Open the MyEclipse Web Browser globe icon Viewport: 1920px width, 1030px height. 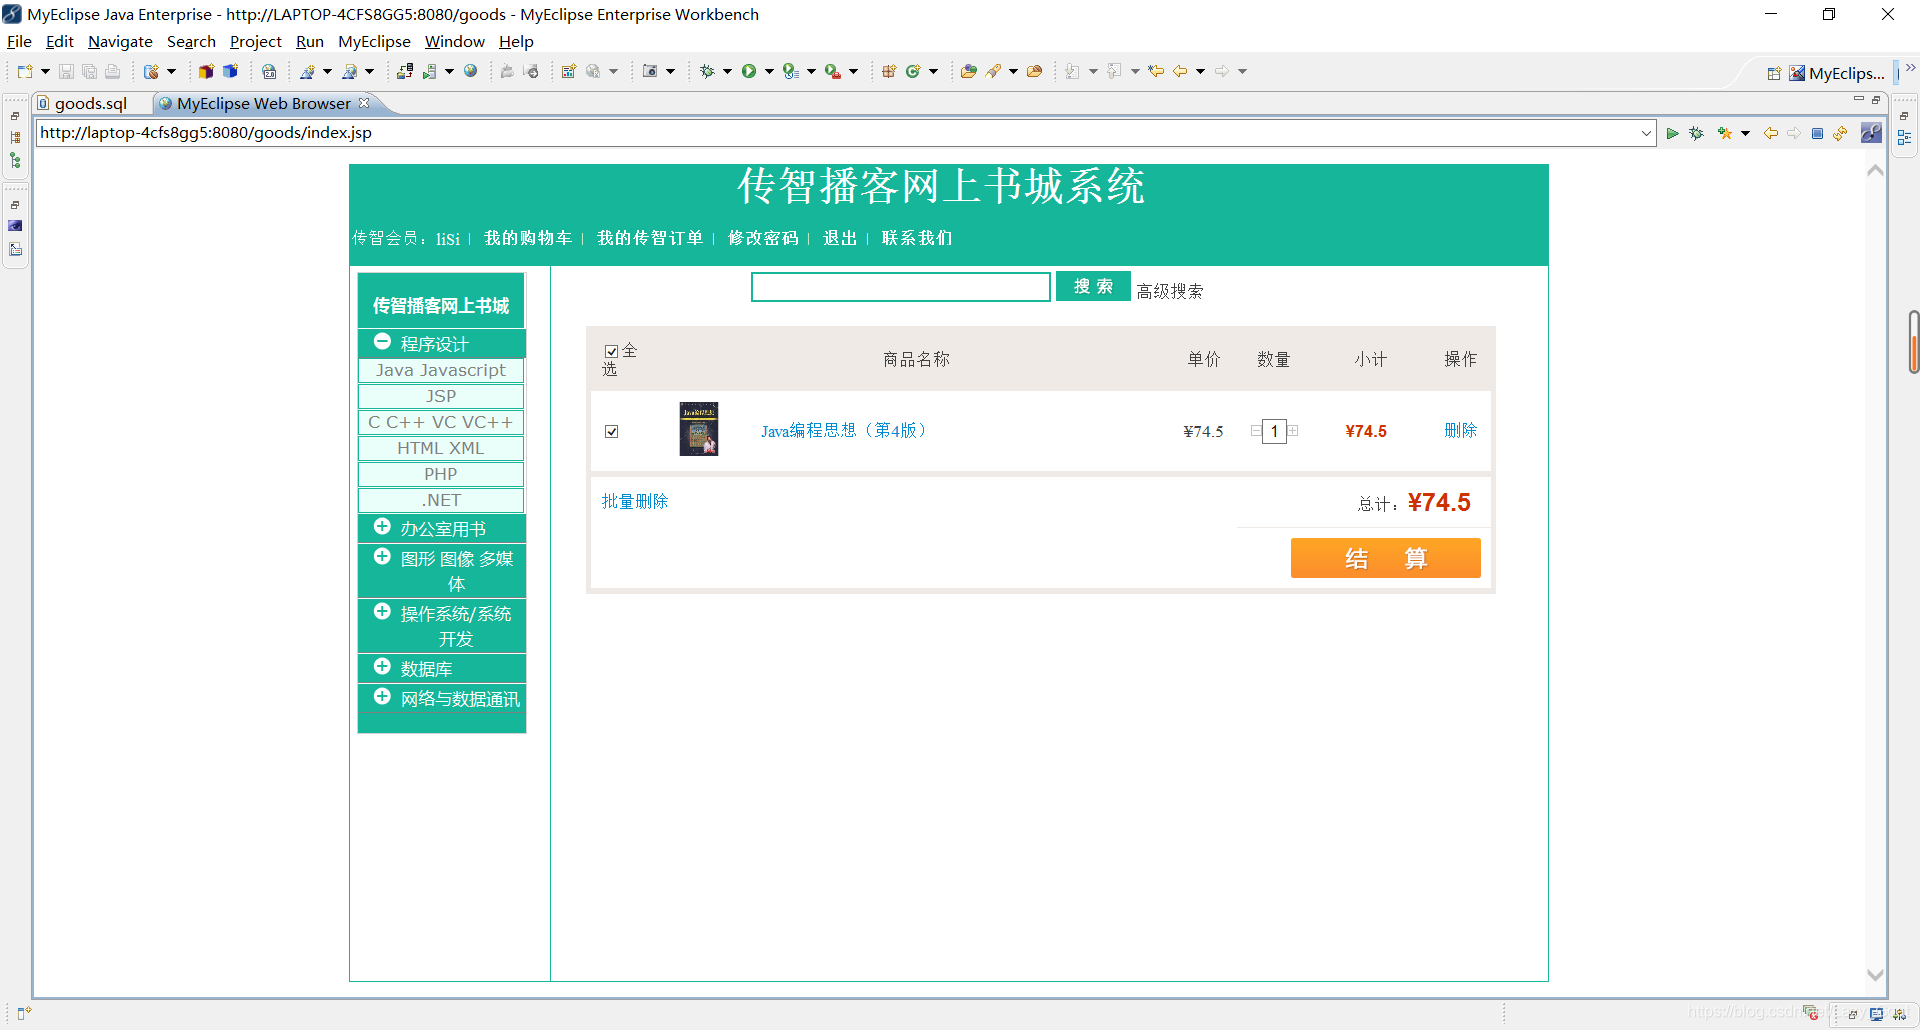tap(470, 71)
